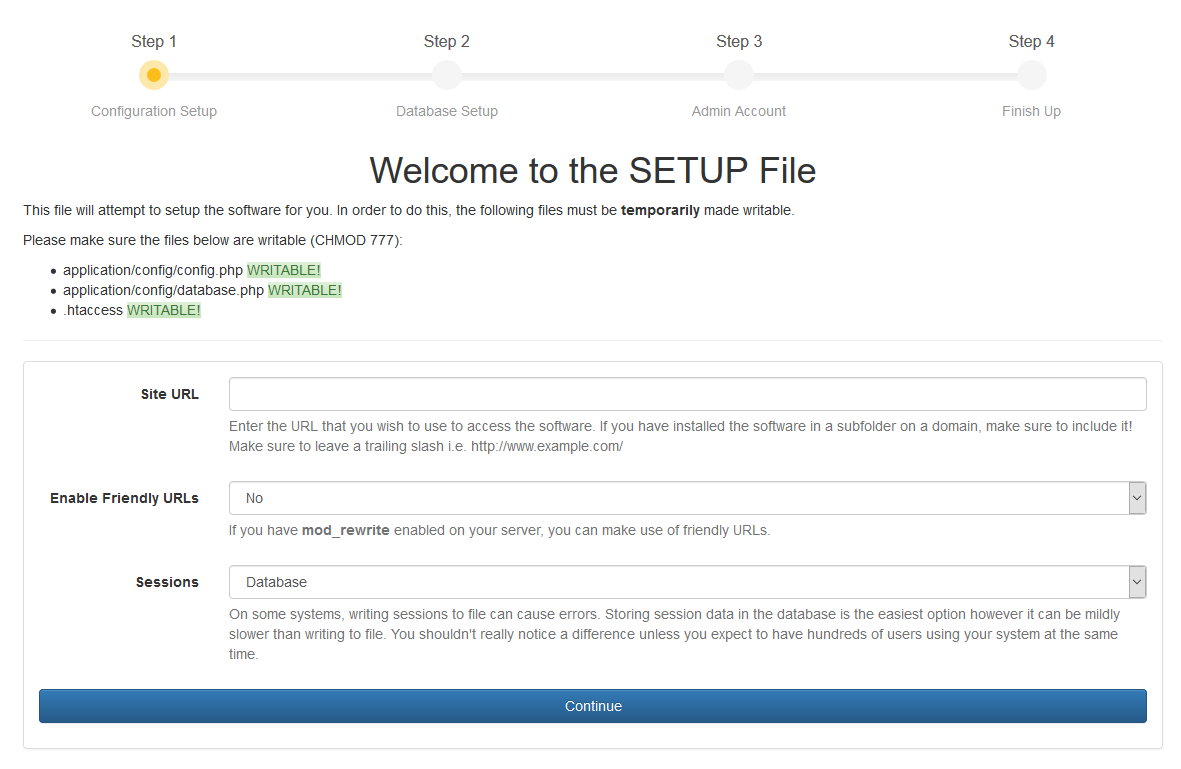Click the Step 2 circle indicator
The image size is (1181, 769).
click(x=446, y=75)
